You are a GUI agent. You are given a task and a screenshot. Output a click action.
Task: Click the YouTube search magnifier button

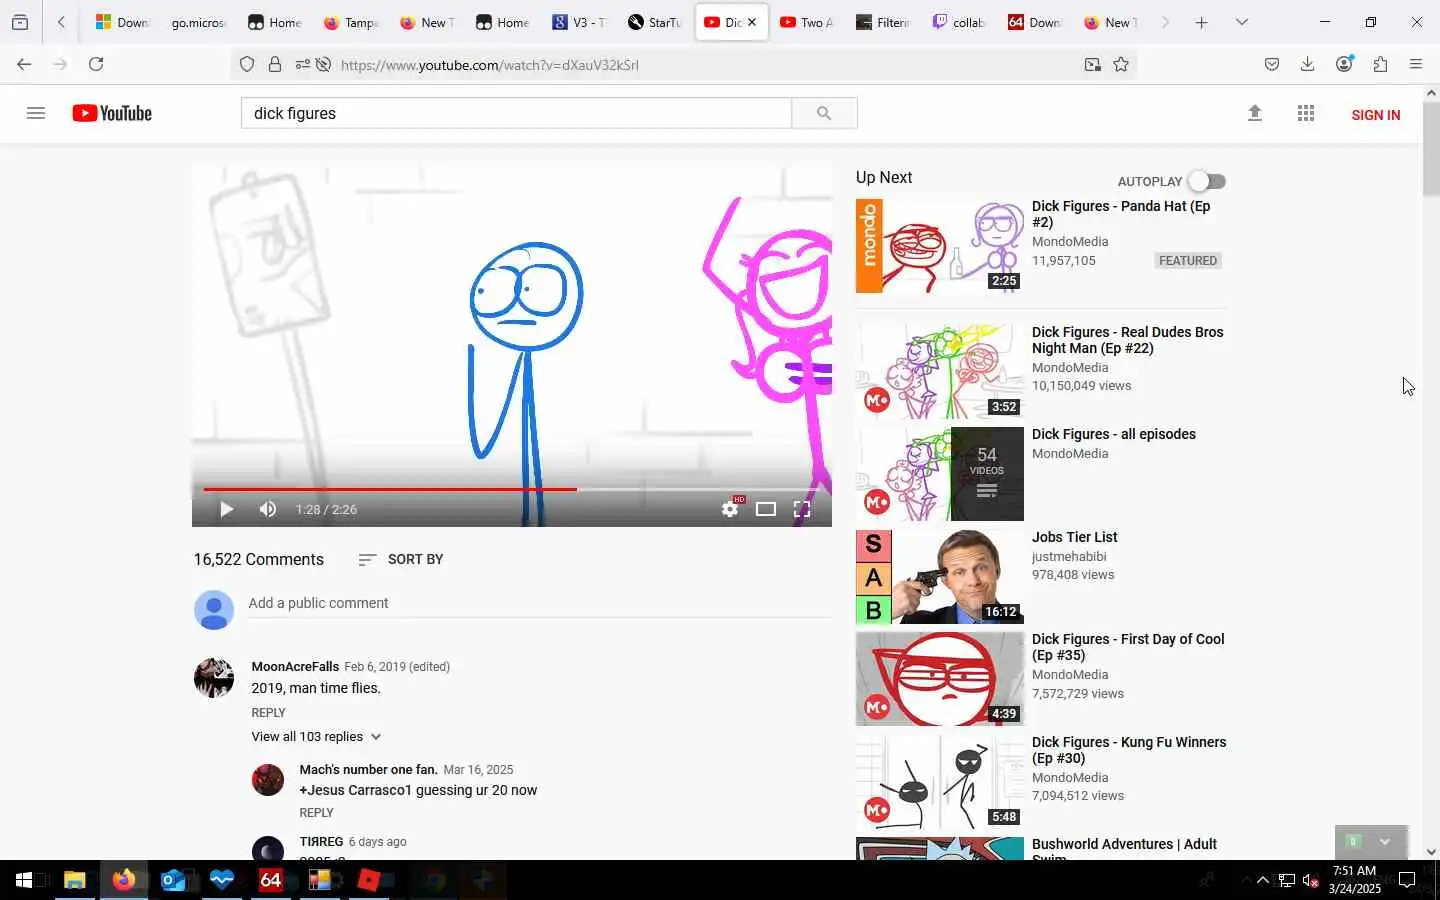click(x=824, y=113)
